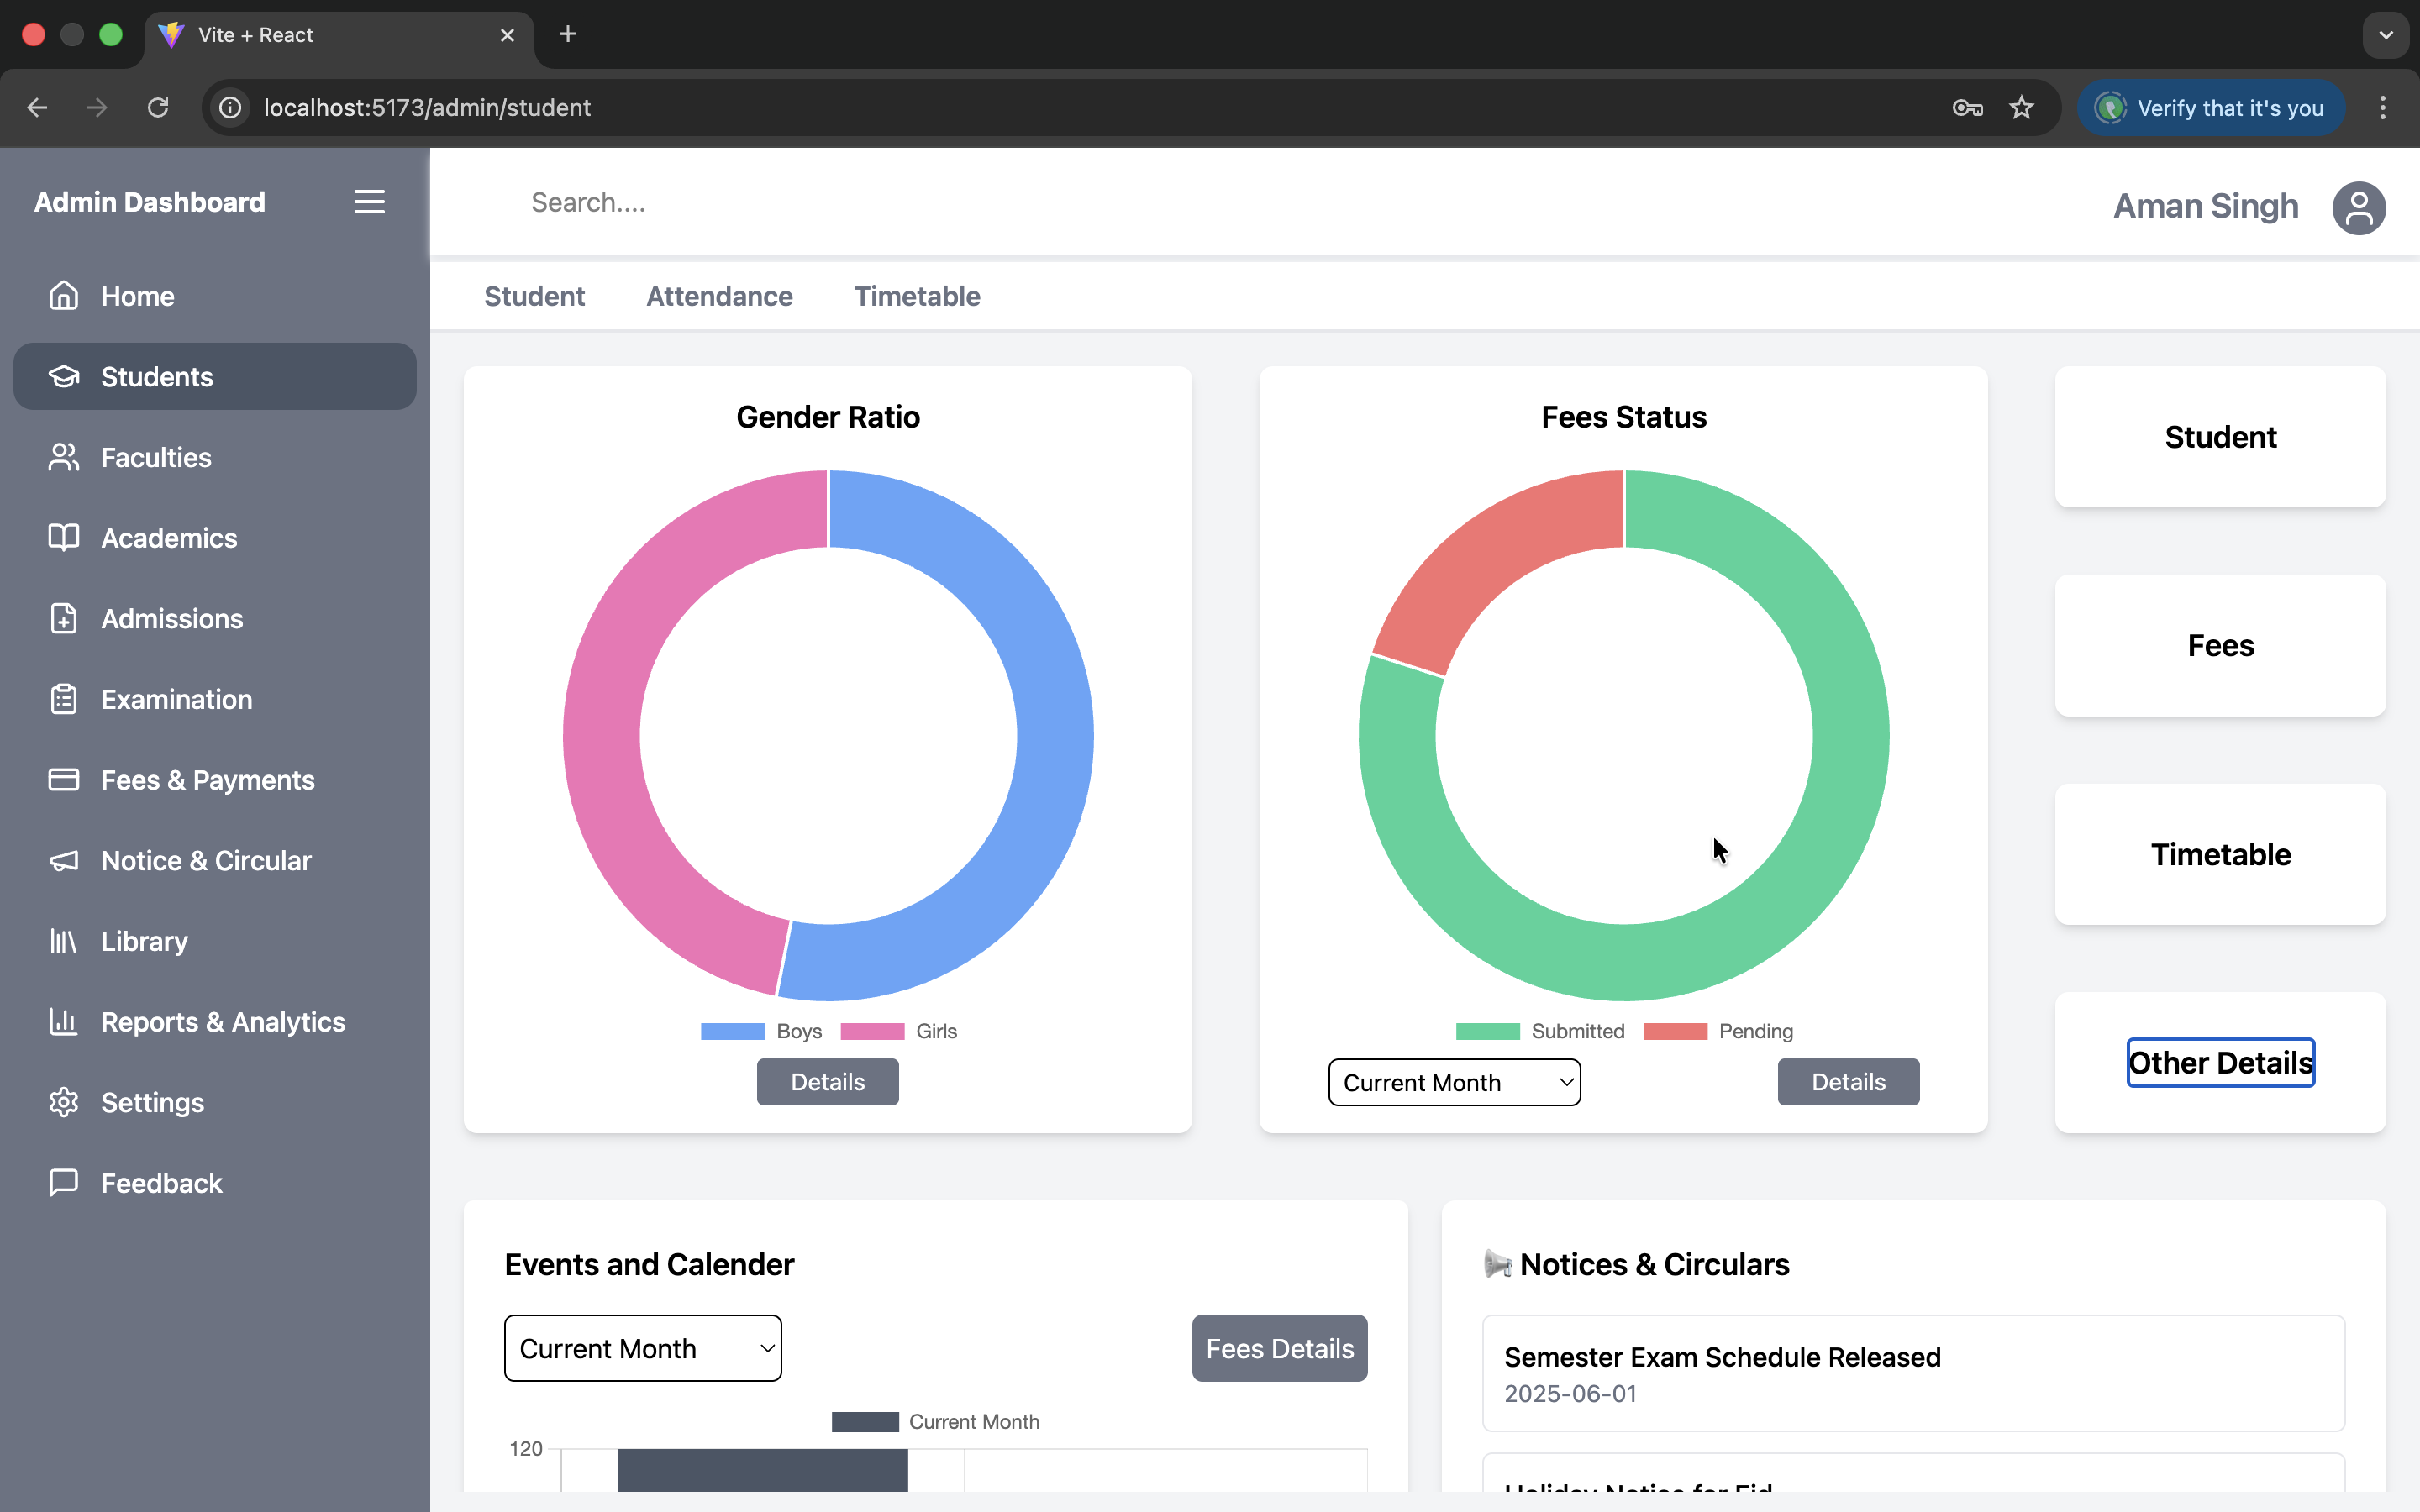
Task: Click the Home house icon in sidebar
Action: tap(64, 296)
